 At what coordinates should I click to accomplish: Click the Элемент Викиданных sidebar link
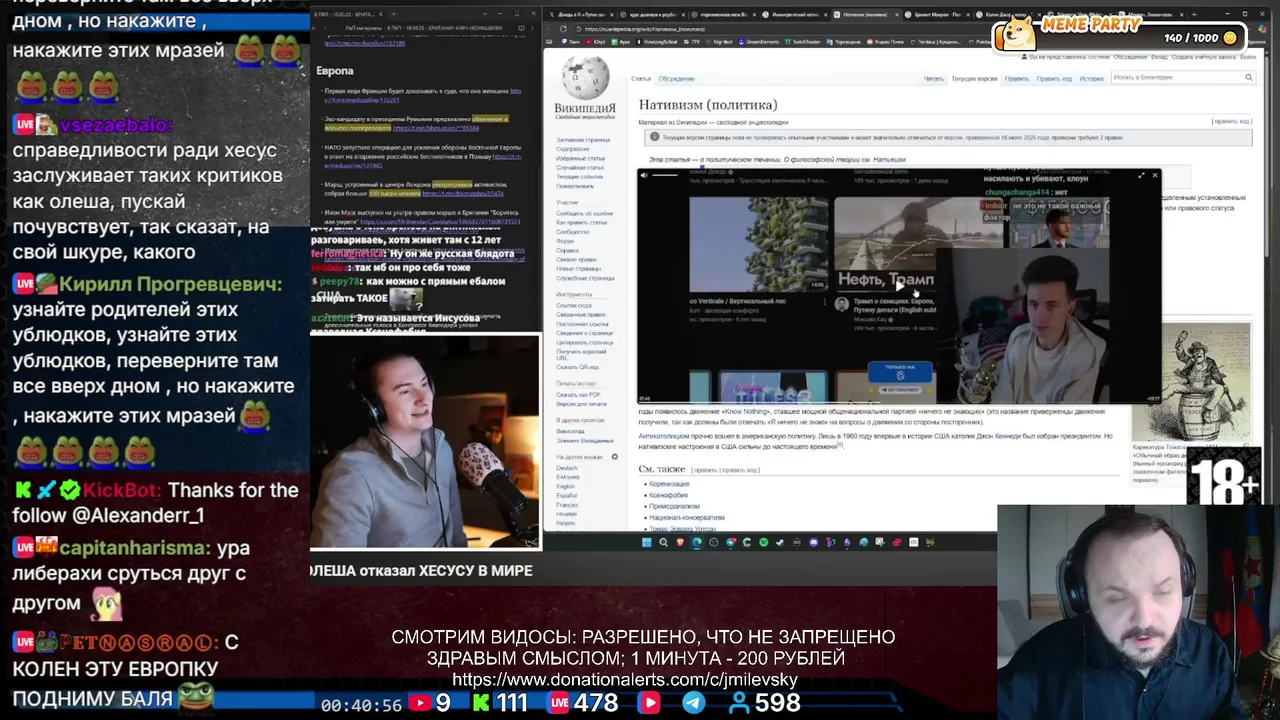(585, 441)
